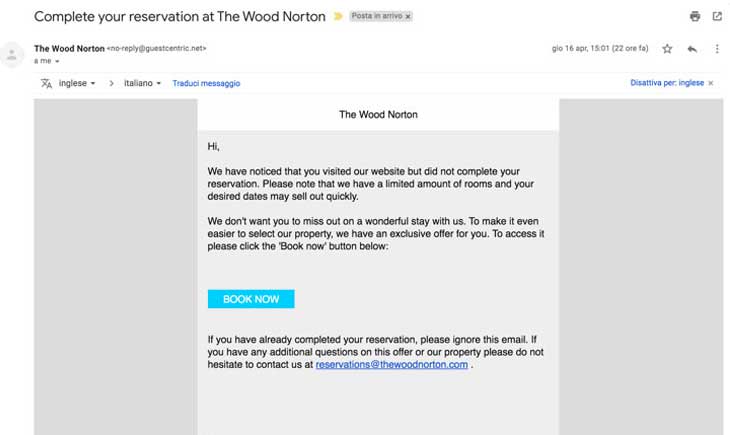
Task: Toggle the yellow importance marker beside the subject
Action: click(338, 17)
